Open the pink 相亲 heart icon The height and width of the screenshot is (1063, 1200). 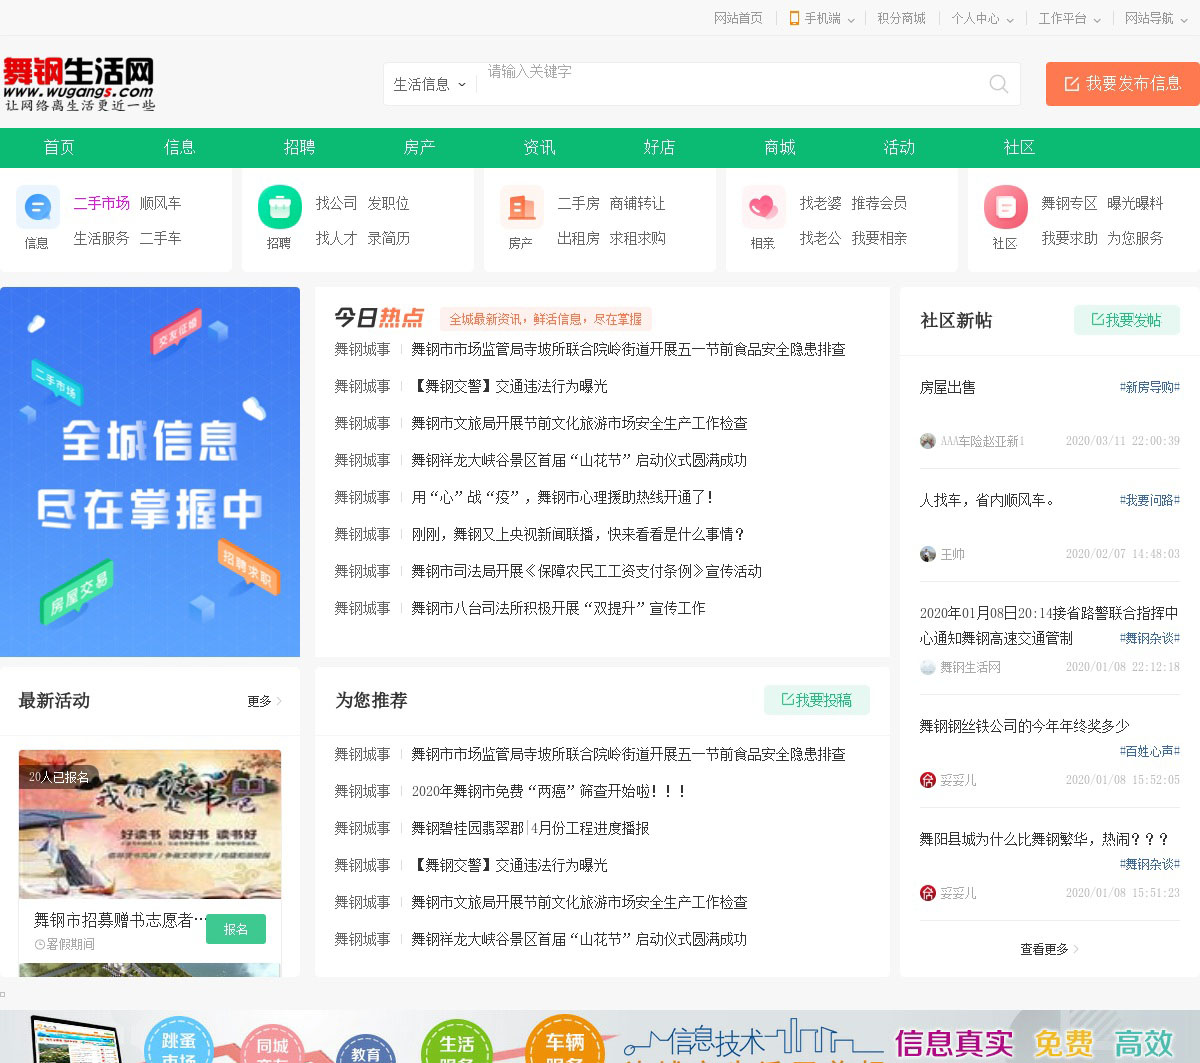[x=763, y=208]
